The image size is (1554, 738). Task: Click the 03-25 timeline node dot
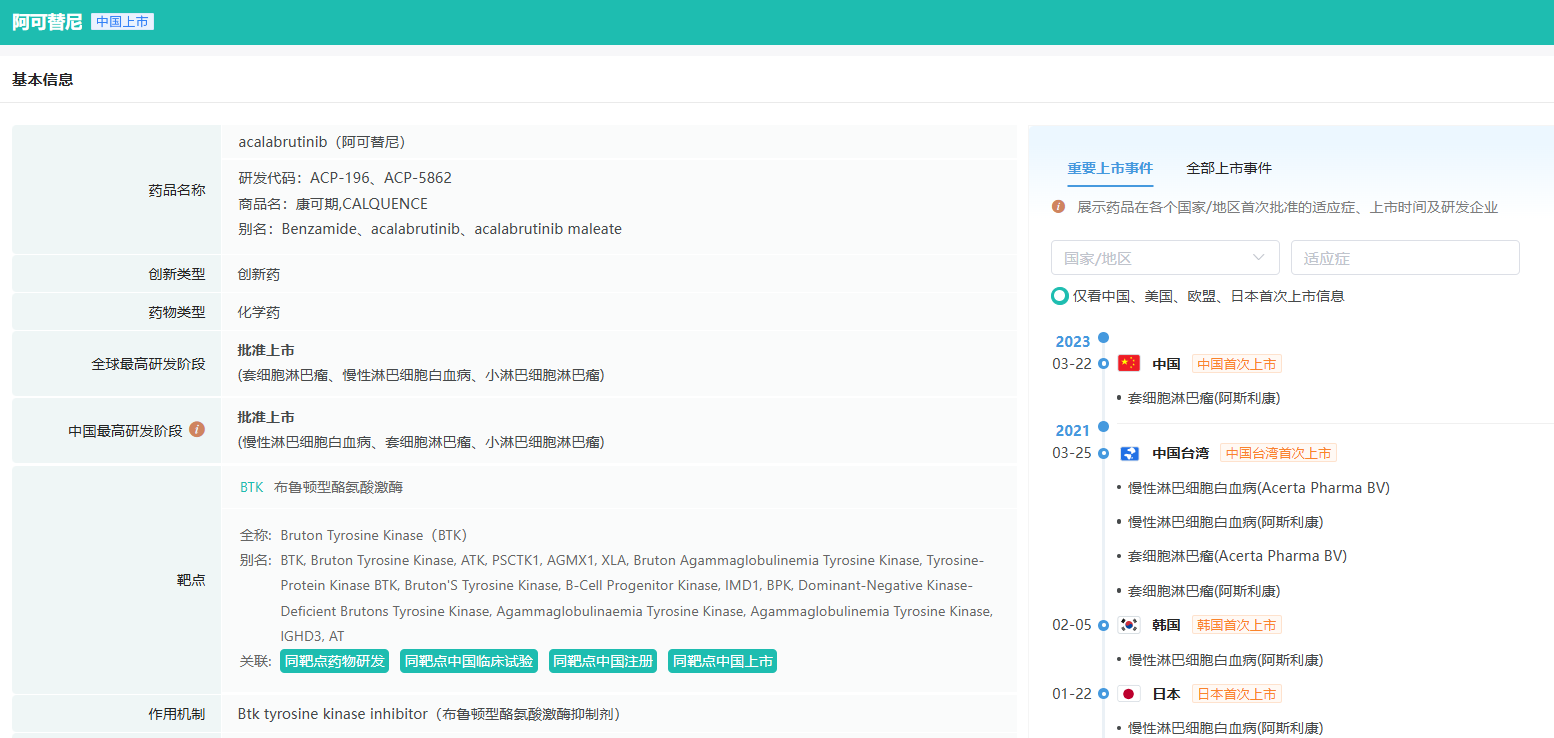(1103, 453)
